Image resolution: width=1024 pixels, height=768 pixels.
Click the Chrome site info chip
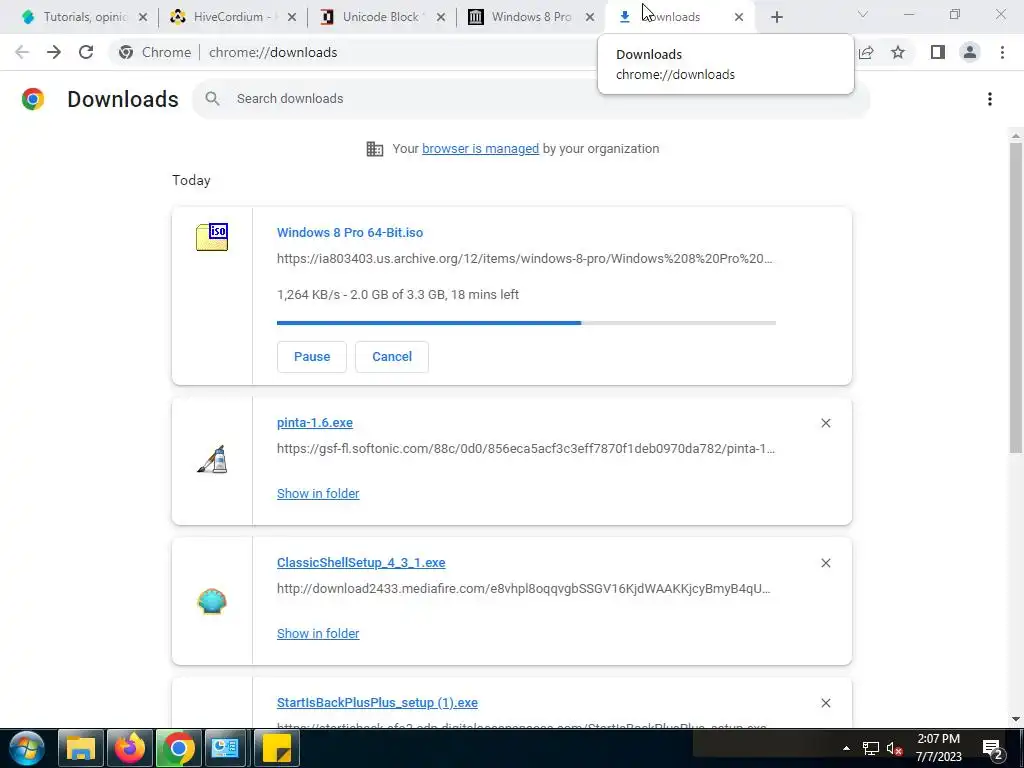[155, 52]
